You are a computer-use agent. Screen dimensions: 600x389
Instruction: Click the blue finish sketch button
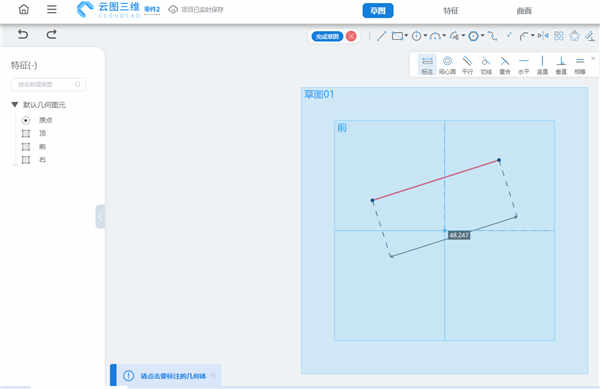pos(328,36)
